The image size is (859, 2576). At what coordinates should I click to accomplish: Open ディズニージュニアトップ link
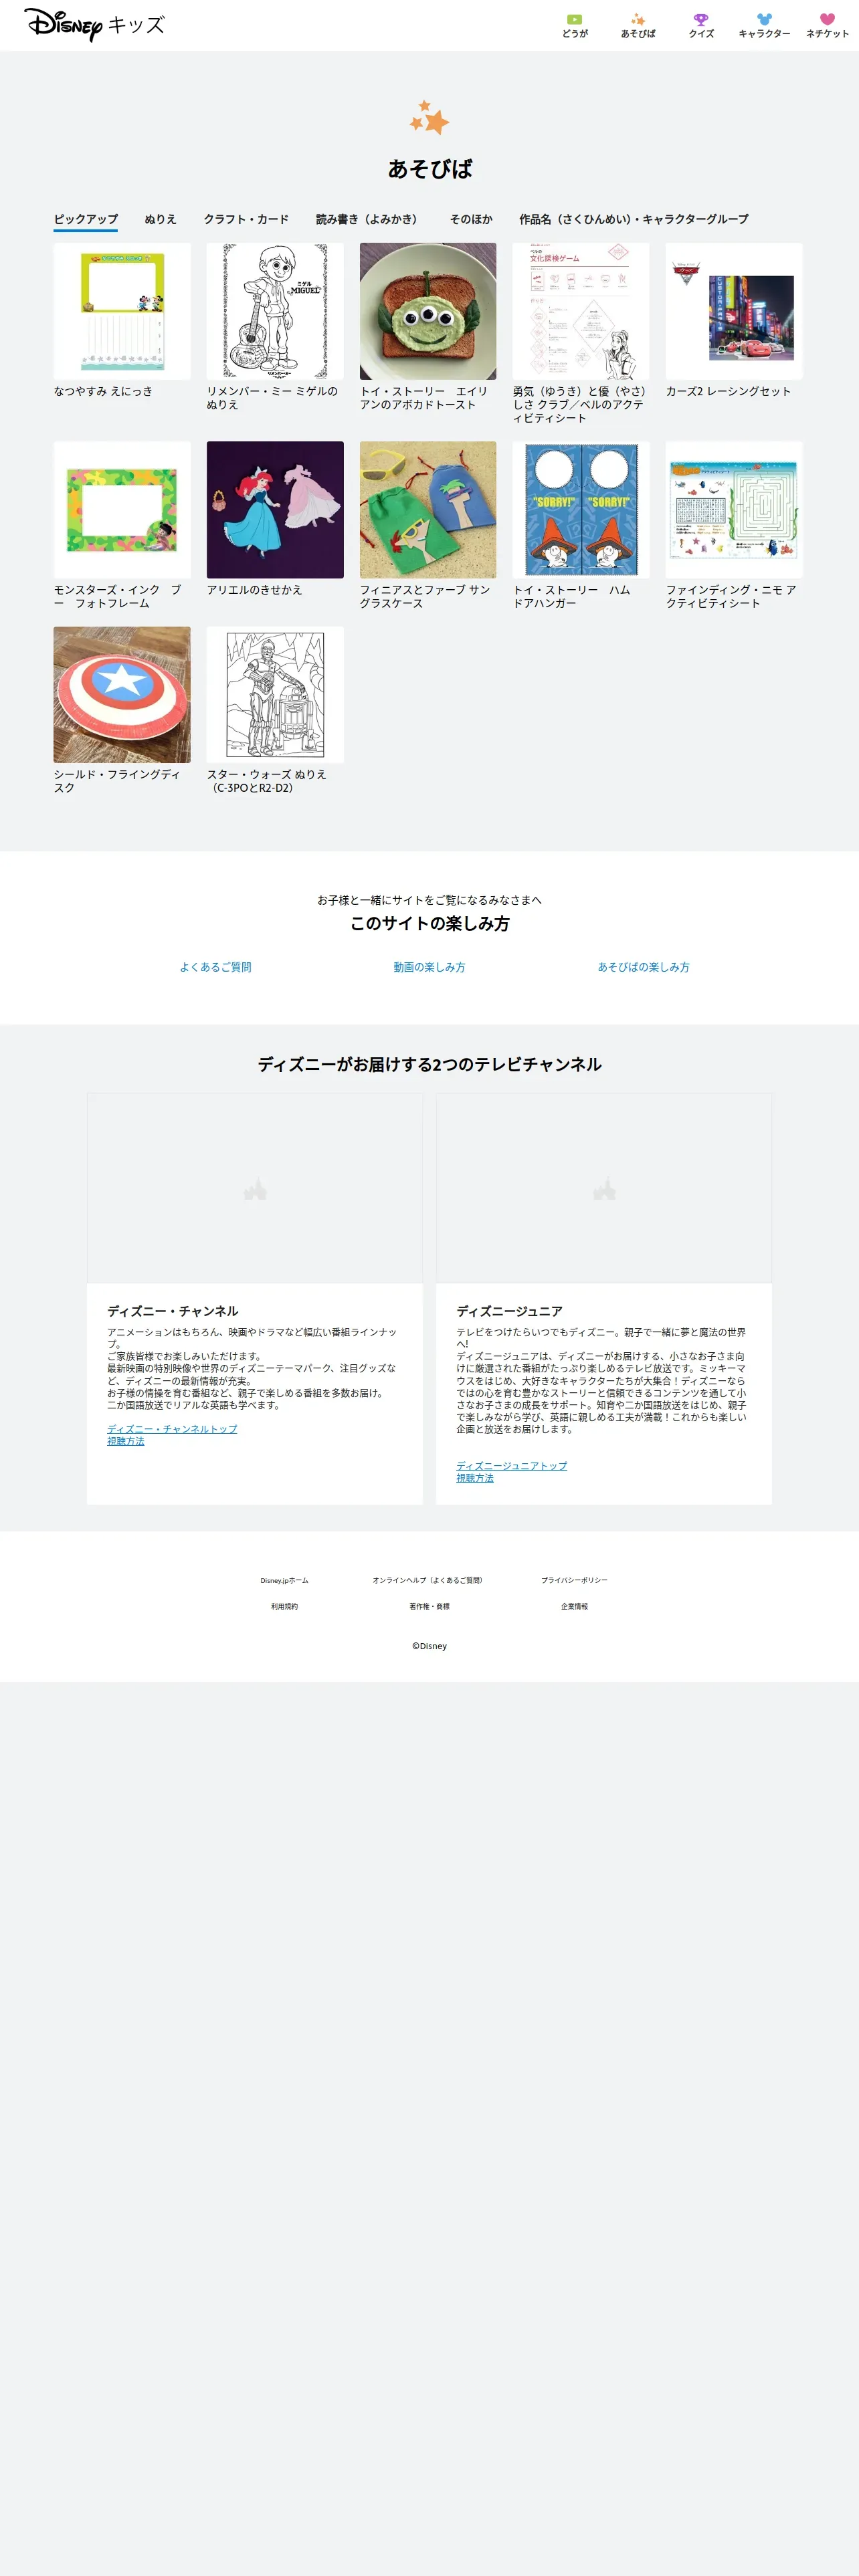pos(512,1465)
